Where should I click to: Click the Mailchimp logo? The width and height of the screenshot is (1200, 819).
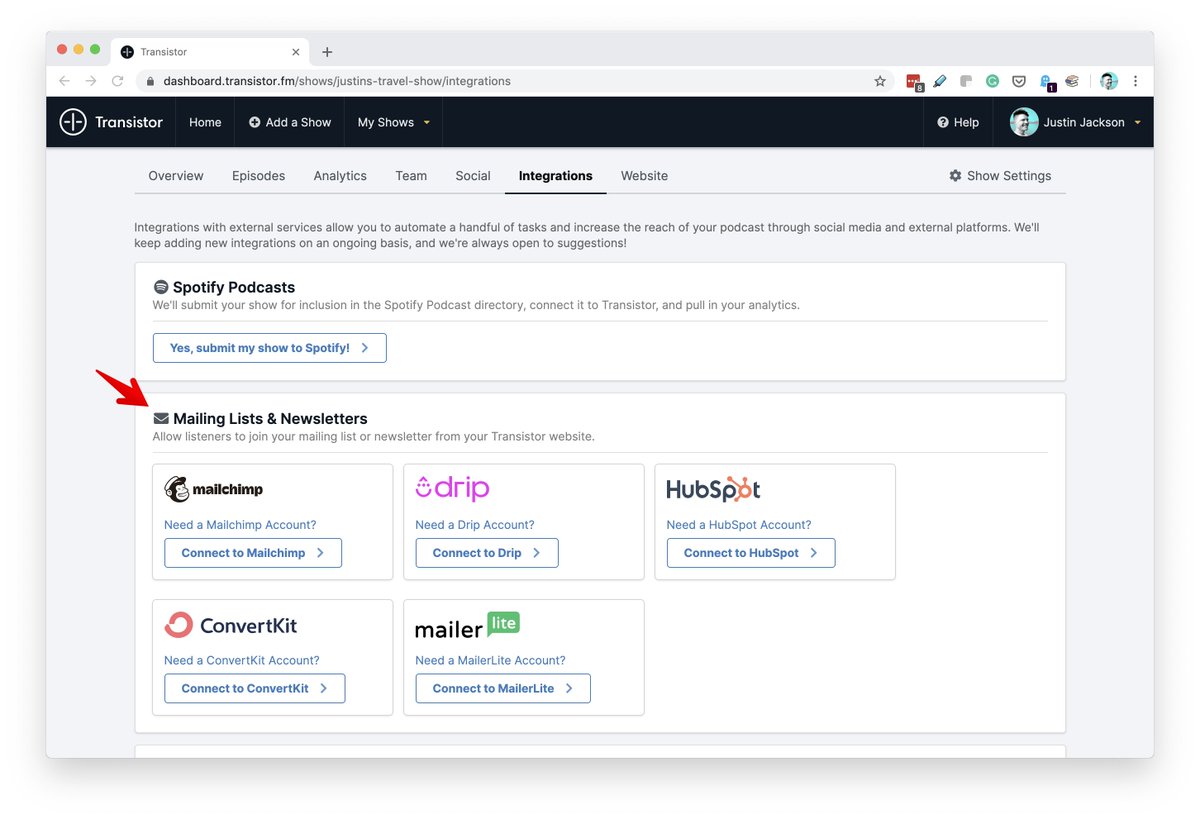(214, 489)
